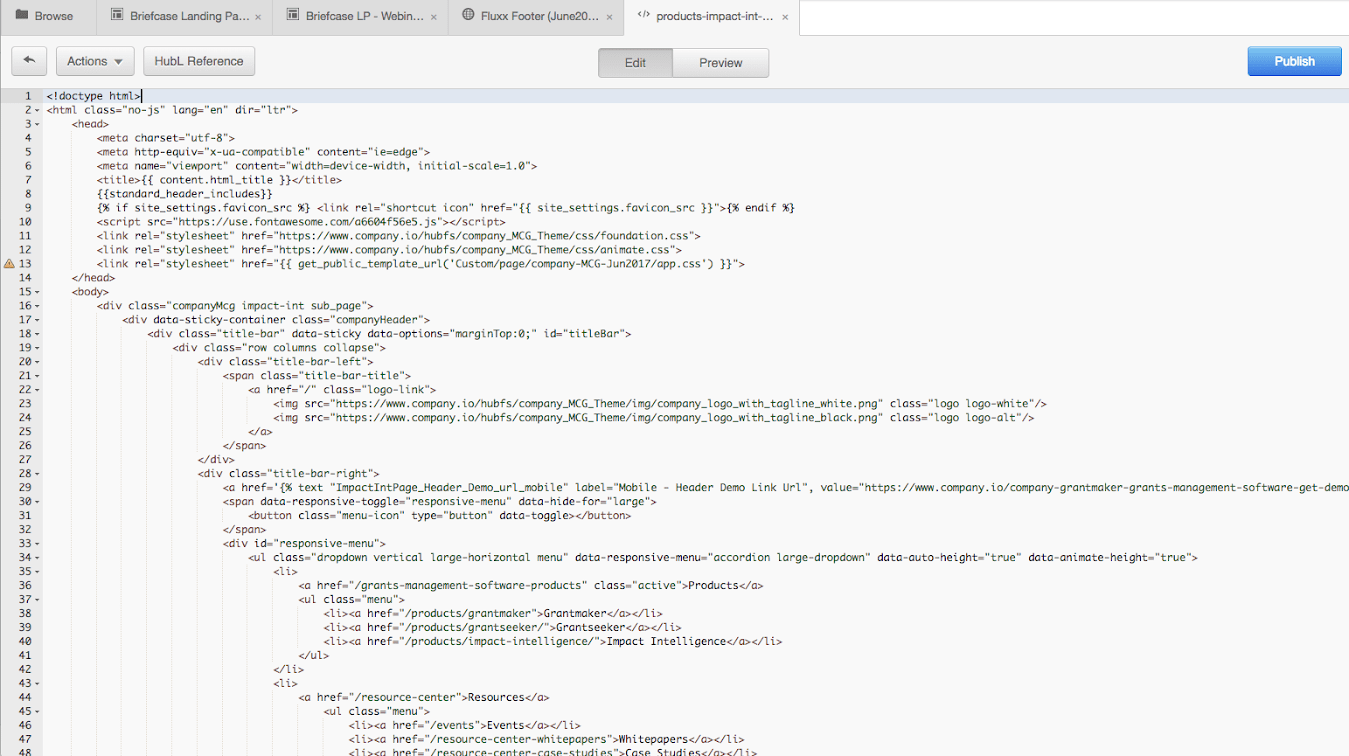The image size is (1349, 756).
Task: Close the Briefcase LP - Webin tab
Action: (x=434, y=17)
